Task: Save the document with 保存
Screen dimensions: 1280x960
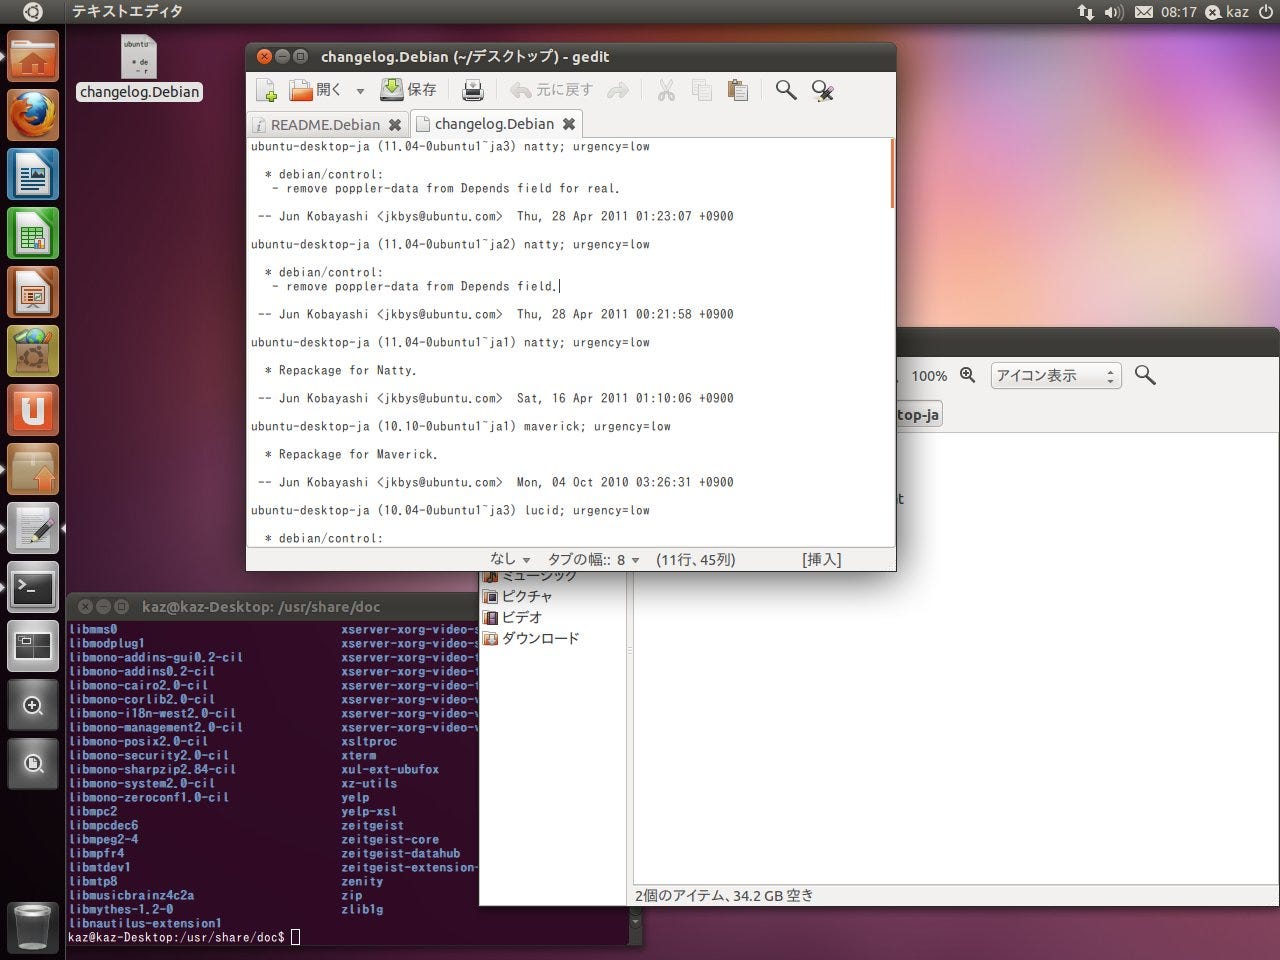Action: 409,90
